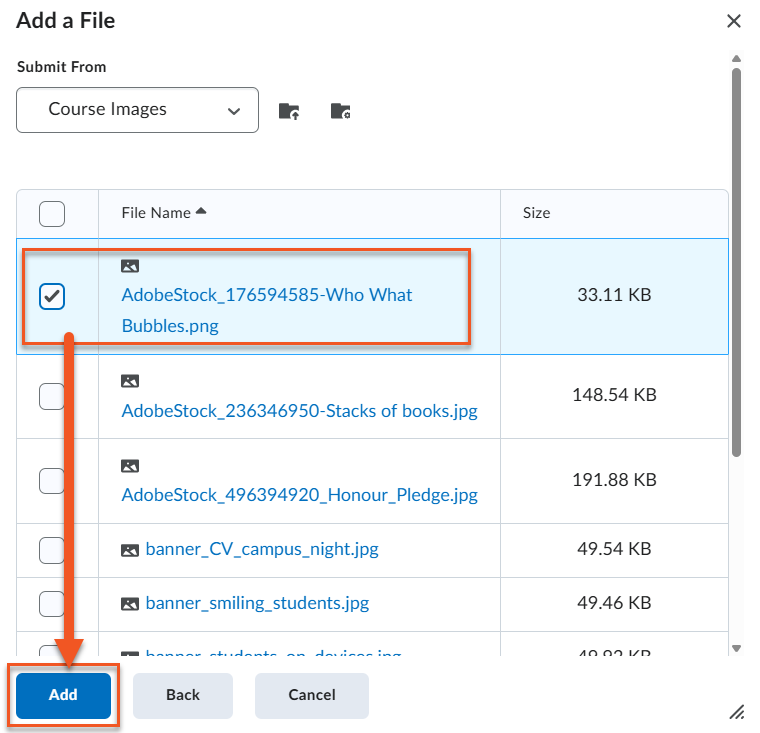
Task: Open AdobeStock_236346950-Stacks of books.jpg link
Action: pyautogui.click(x=299, y=411)
